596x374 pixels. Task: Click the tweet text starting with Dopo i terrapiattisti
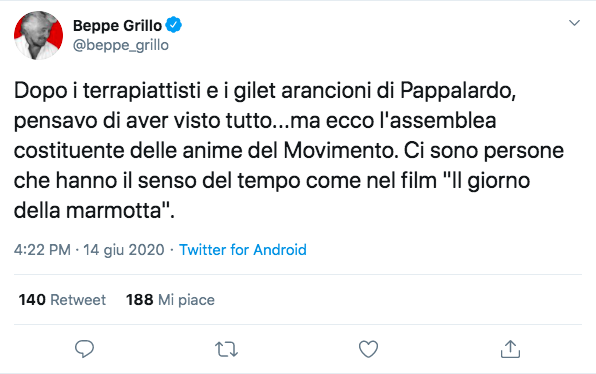pos(289,150)
